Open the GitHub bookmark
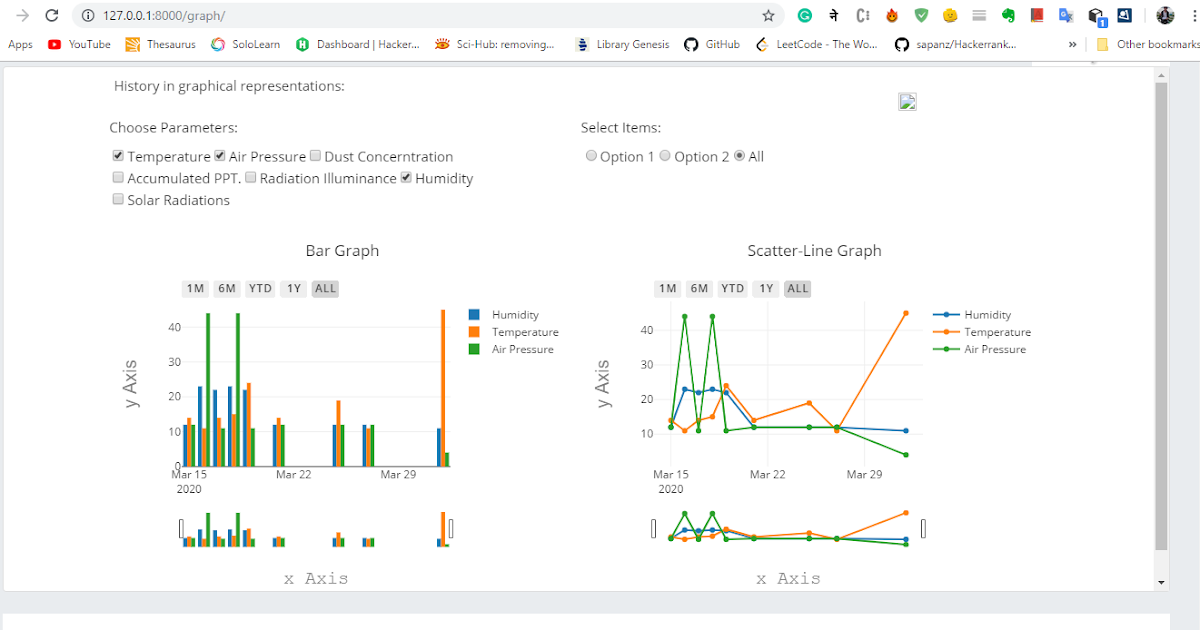Screen dimensions: 1200x630 point(712,44)
